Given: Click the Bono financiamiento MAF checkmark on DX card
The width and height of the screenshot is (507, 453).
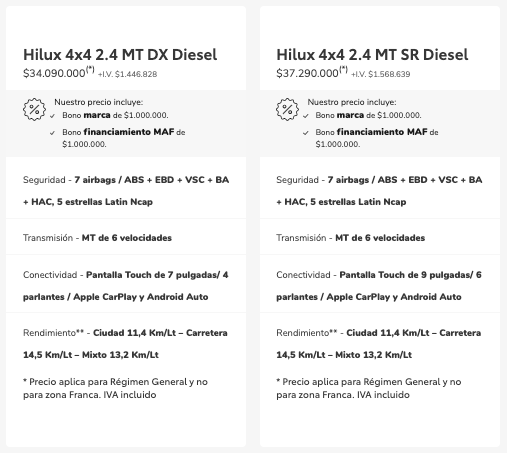Looking at the screenshot, I should point(52,133).
